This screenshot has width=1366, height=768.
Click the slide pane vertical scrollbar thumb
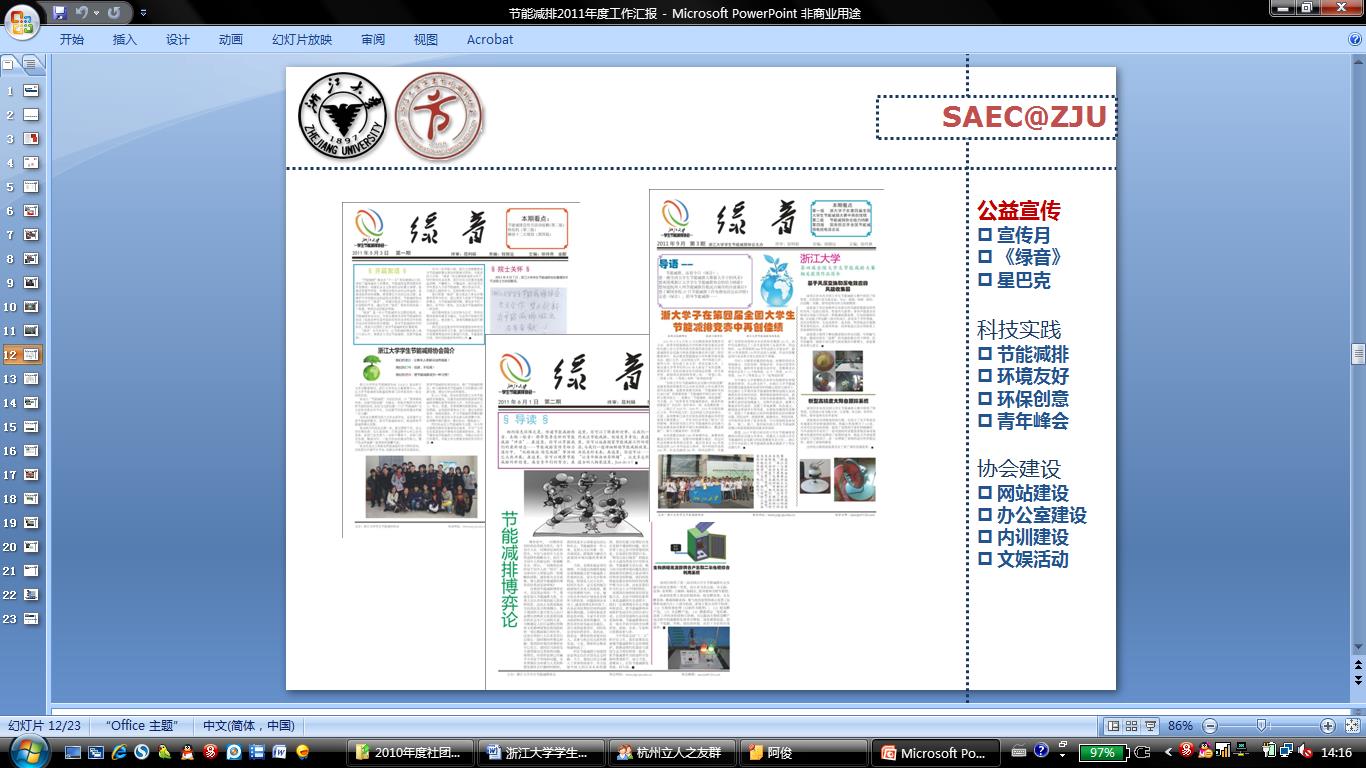[1358, 354]
